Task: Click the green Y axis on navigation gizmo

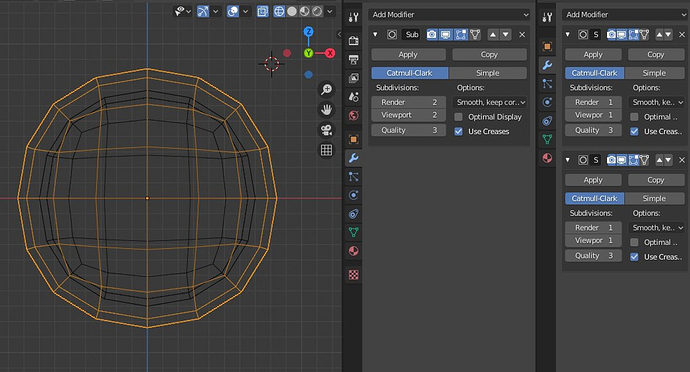Action: tap(308, 53)
